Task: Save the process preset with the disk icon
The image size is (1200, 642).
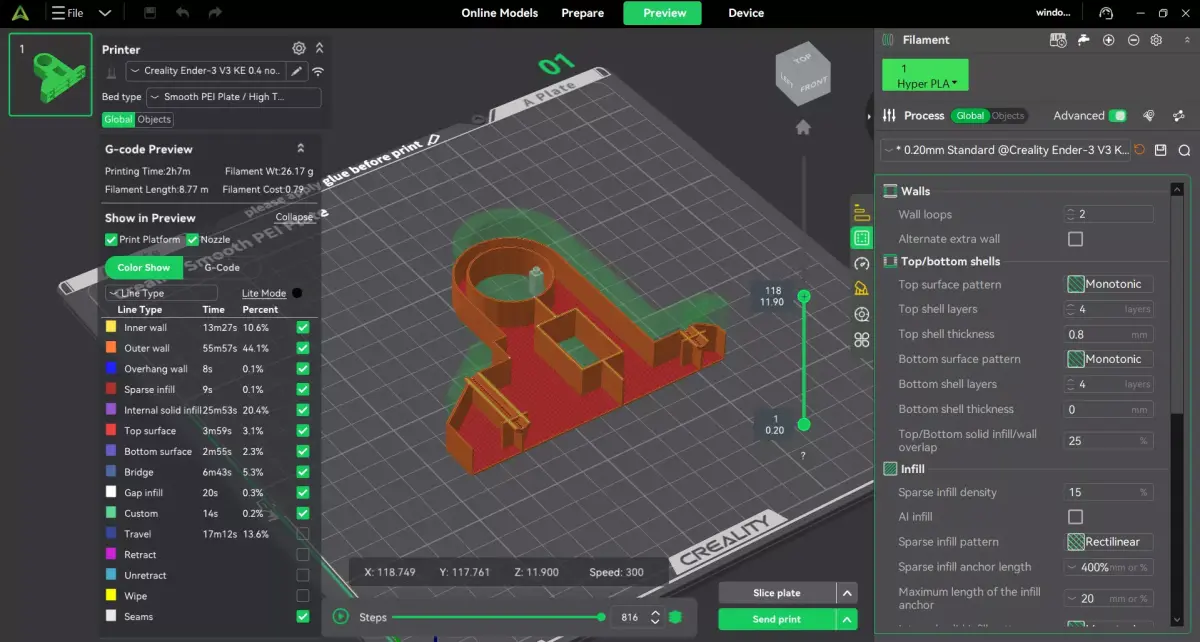Action: coord(1160,150)
